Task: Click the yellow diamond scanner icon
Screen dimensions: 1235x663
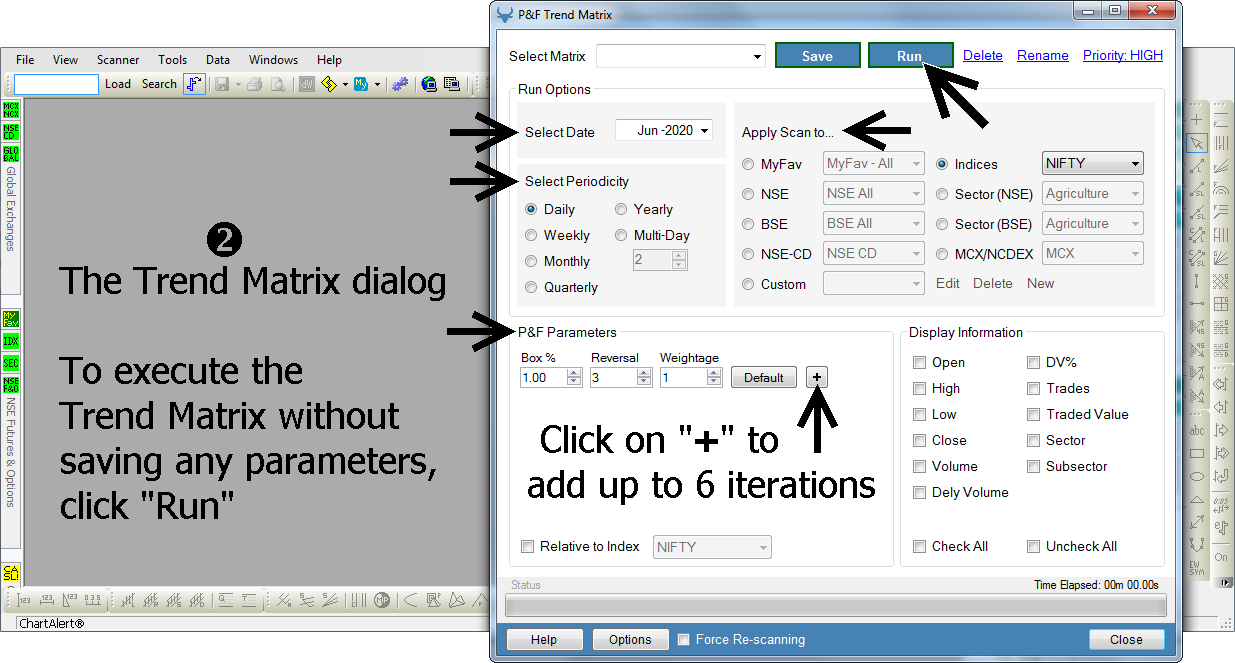Action: [x=329, y=85]
